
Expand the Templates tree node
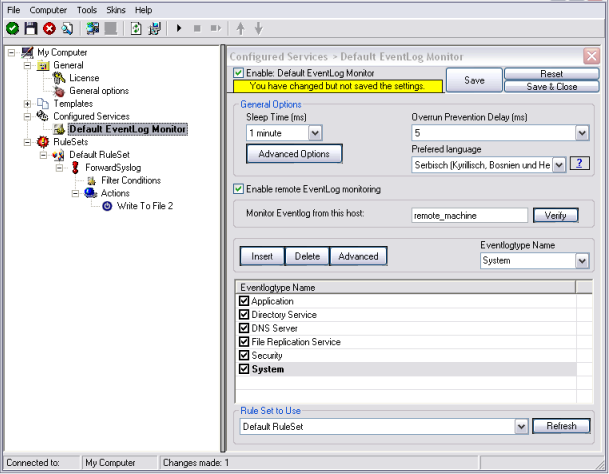(x=28, y=104)
